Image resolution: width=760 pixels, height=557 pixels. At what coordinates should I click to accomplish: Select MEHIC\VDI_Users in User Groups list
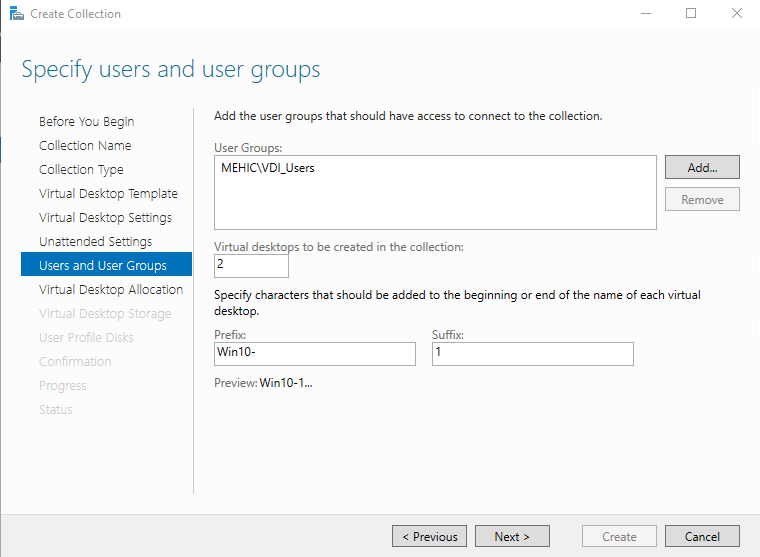tap(268, 169)
